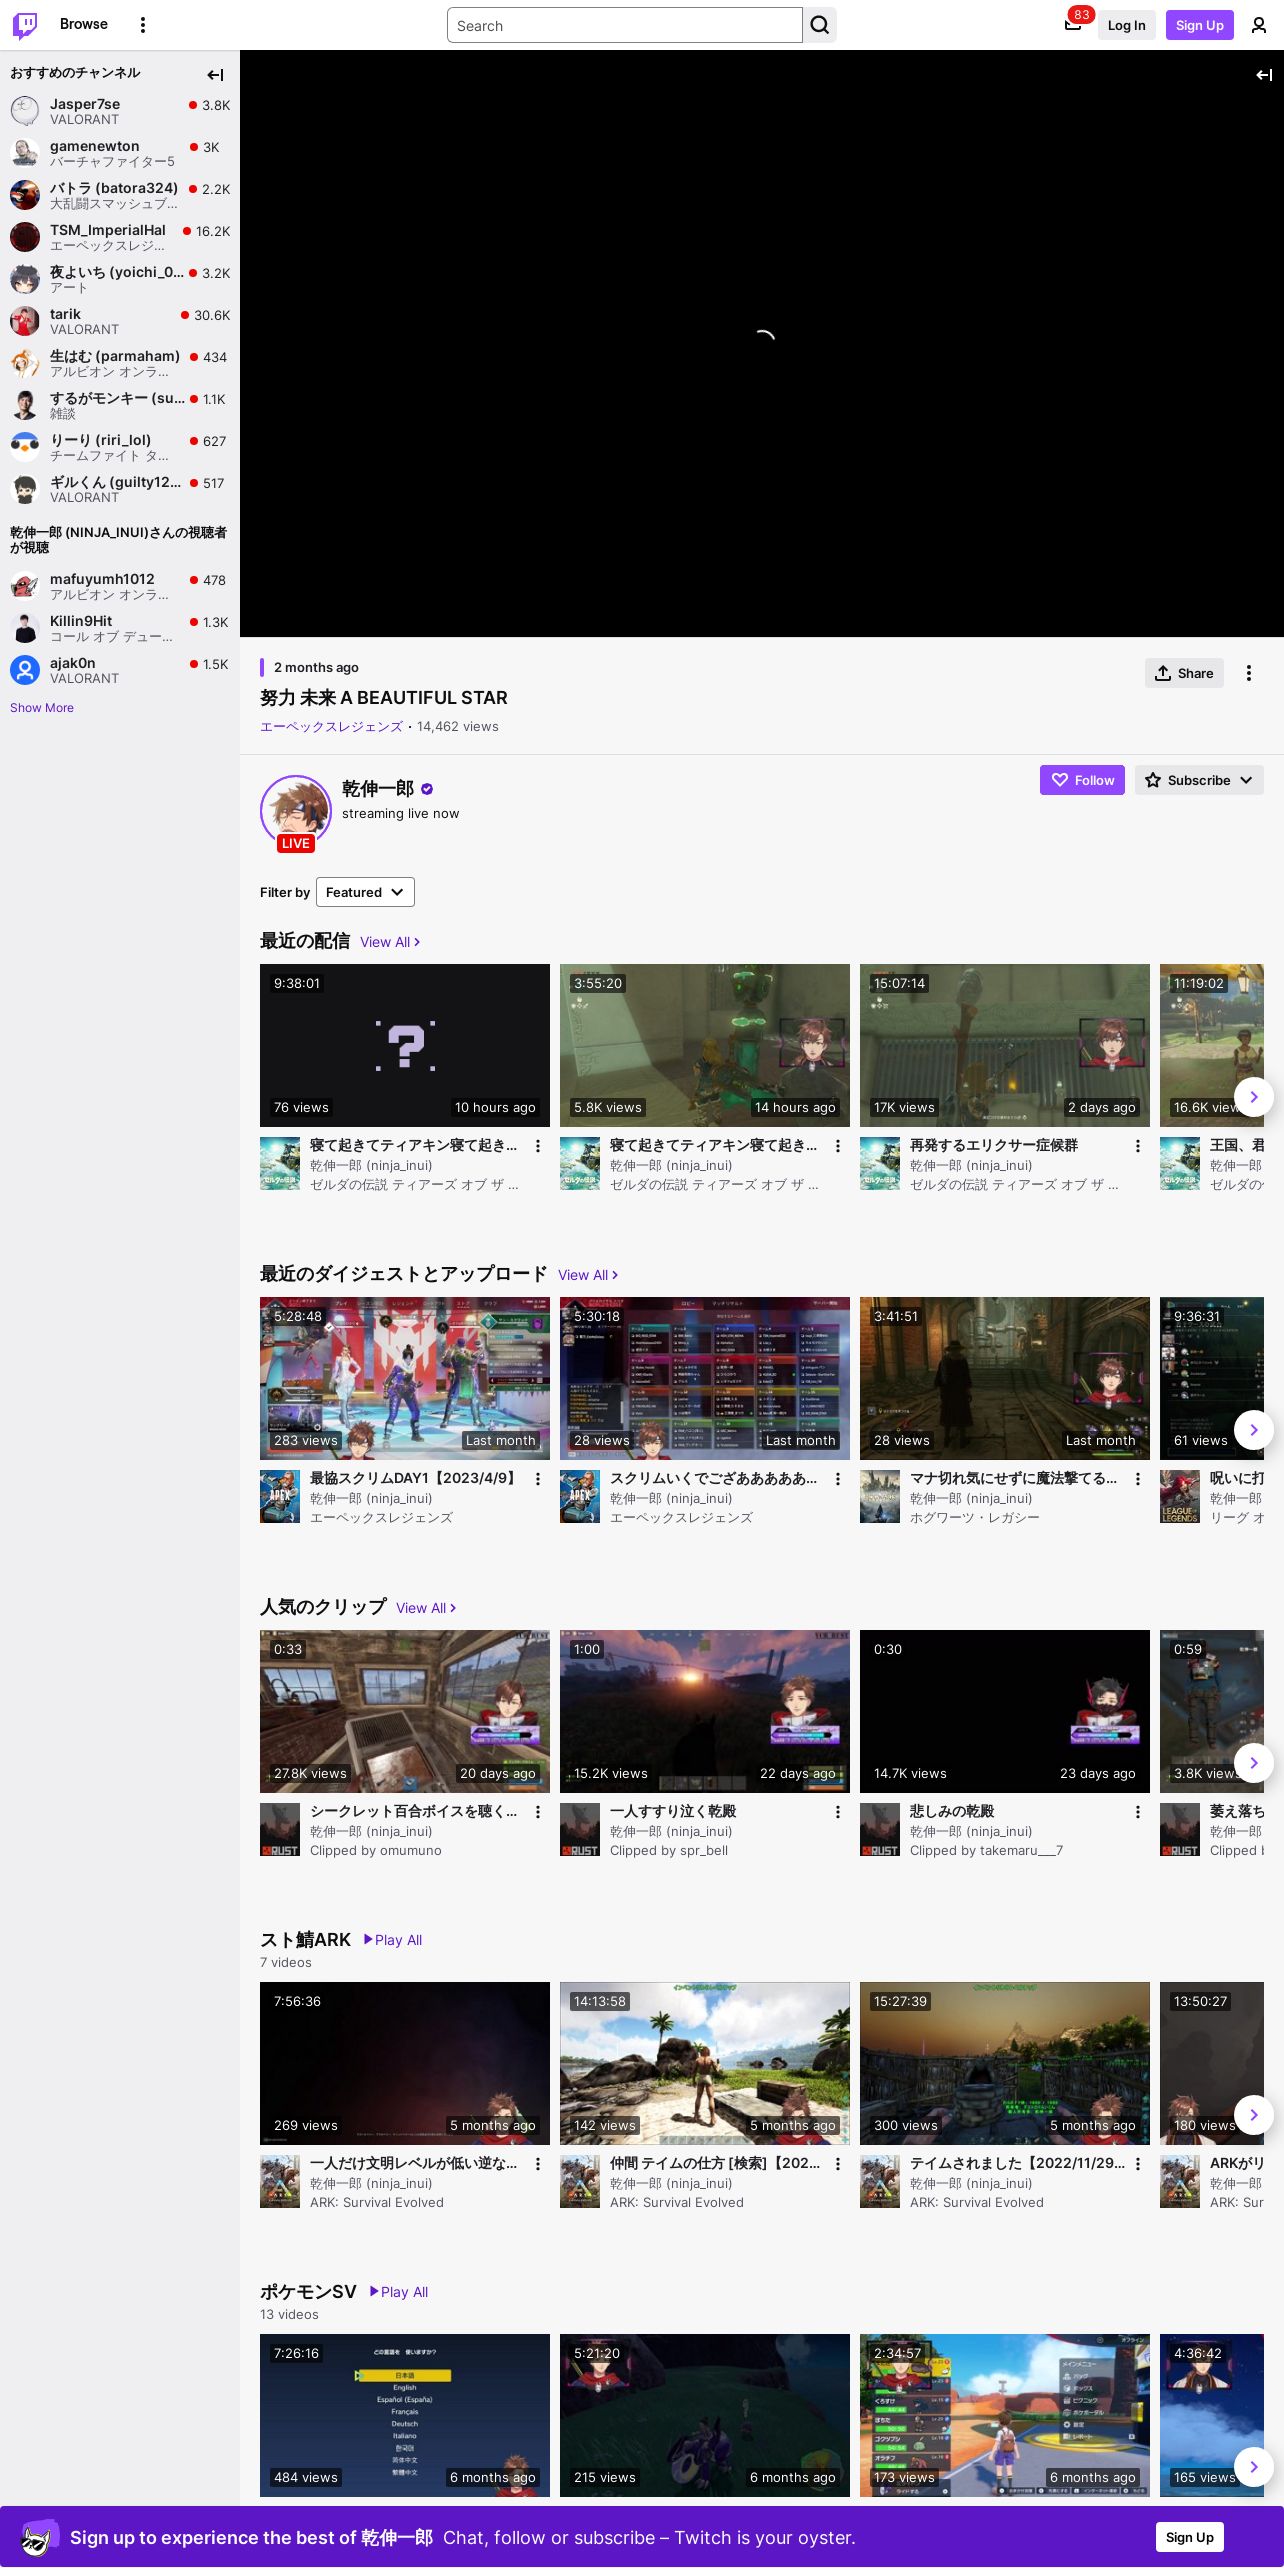The image size is (1284, 2568).
Task: Open the 14:13:58 ARK video thumbnail
Action: coord(705,2064)
